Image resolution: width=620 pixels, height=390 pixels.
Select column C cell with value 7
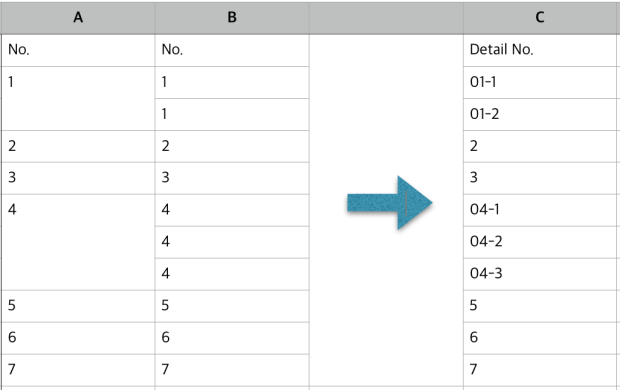point(540,370)
